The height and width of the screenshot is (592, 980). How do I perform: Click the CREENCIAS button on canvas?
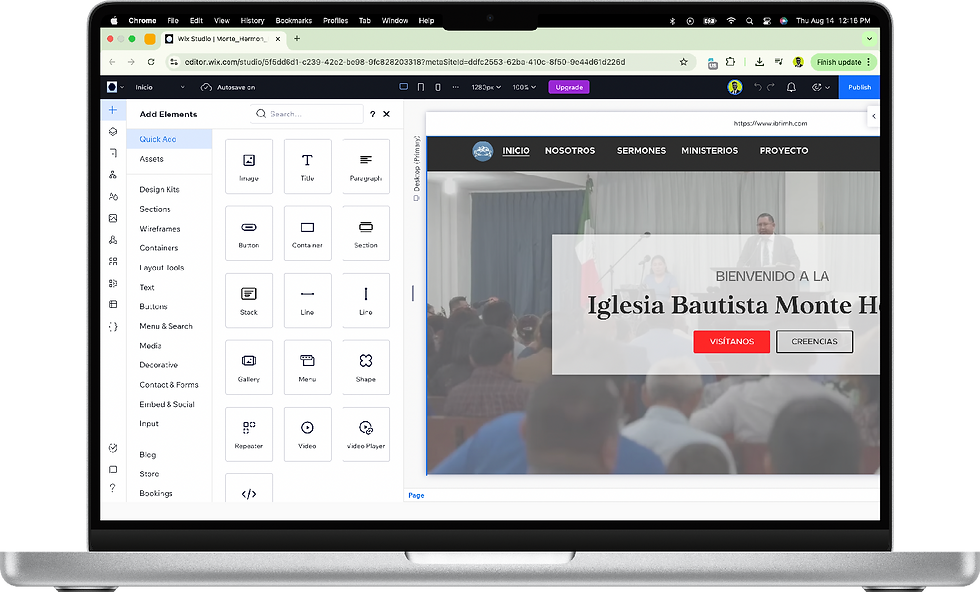[x=814, y=341]
